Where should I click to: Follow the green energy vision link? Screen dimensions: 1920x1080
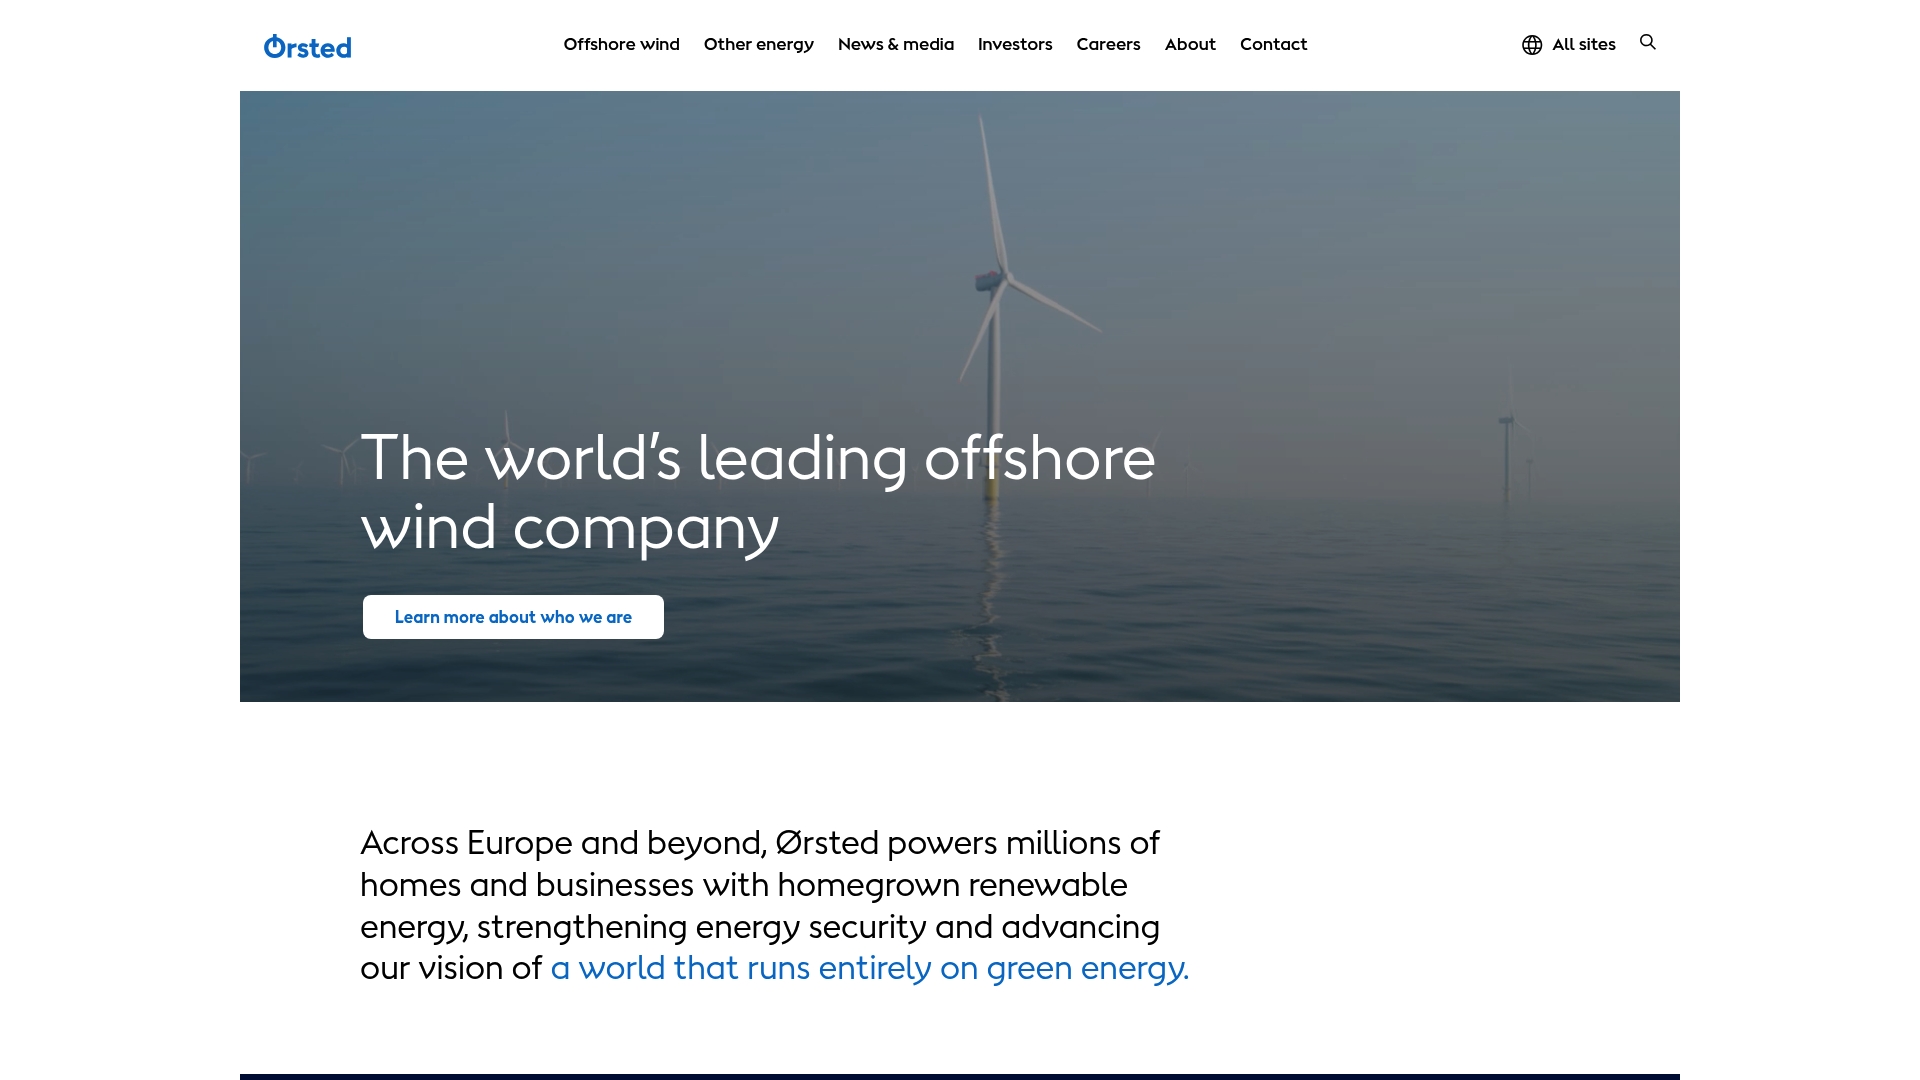(869, 968)
